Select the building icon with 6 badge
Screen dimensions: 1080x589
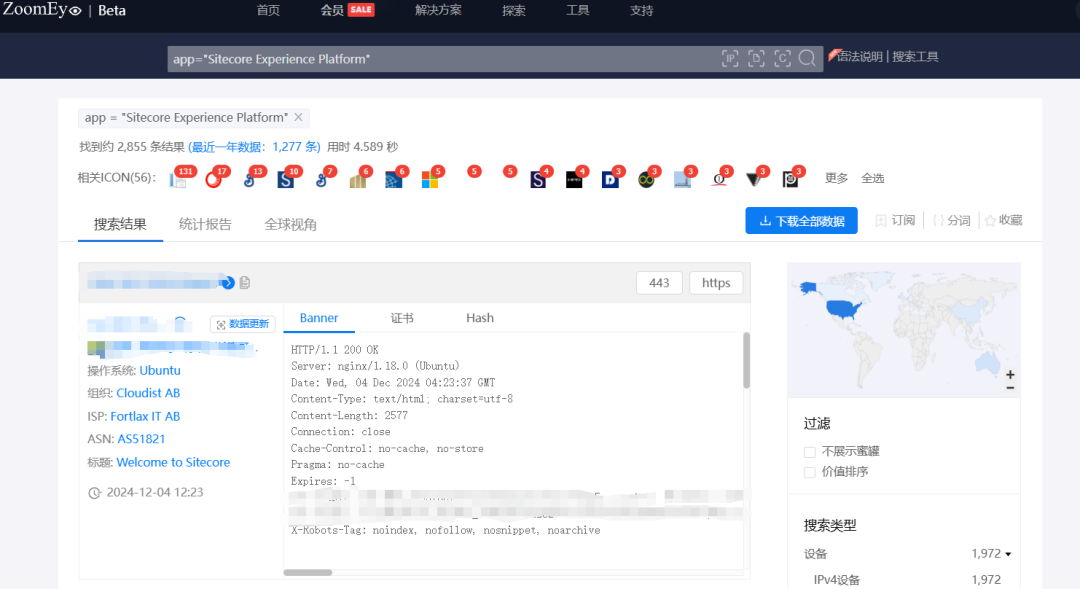click(358, 180)
